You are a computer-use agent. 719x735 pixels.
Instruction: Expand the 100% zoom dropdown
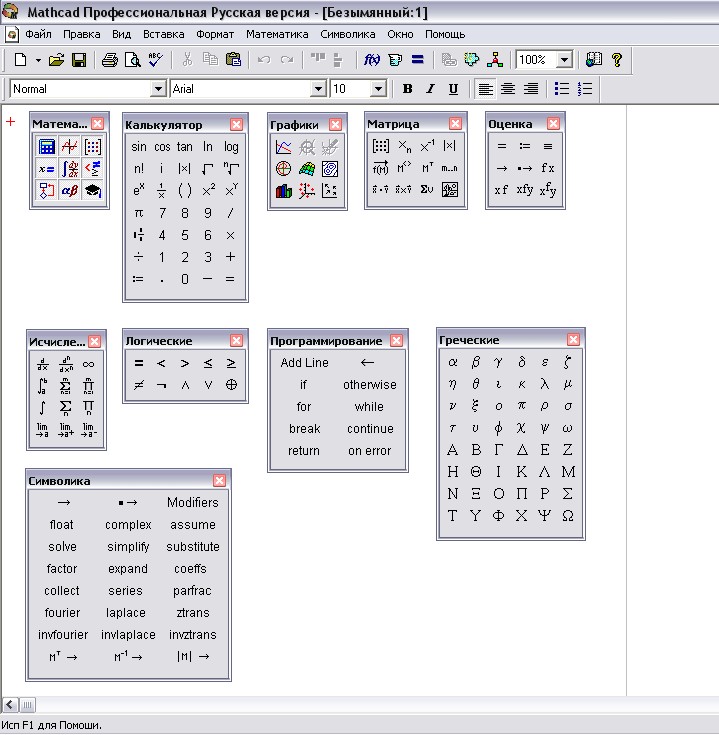click(564, 60)
